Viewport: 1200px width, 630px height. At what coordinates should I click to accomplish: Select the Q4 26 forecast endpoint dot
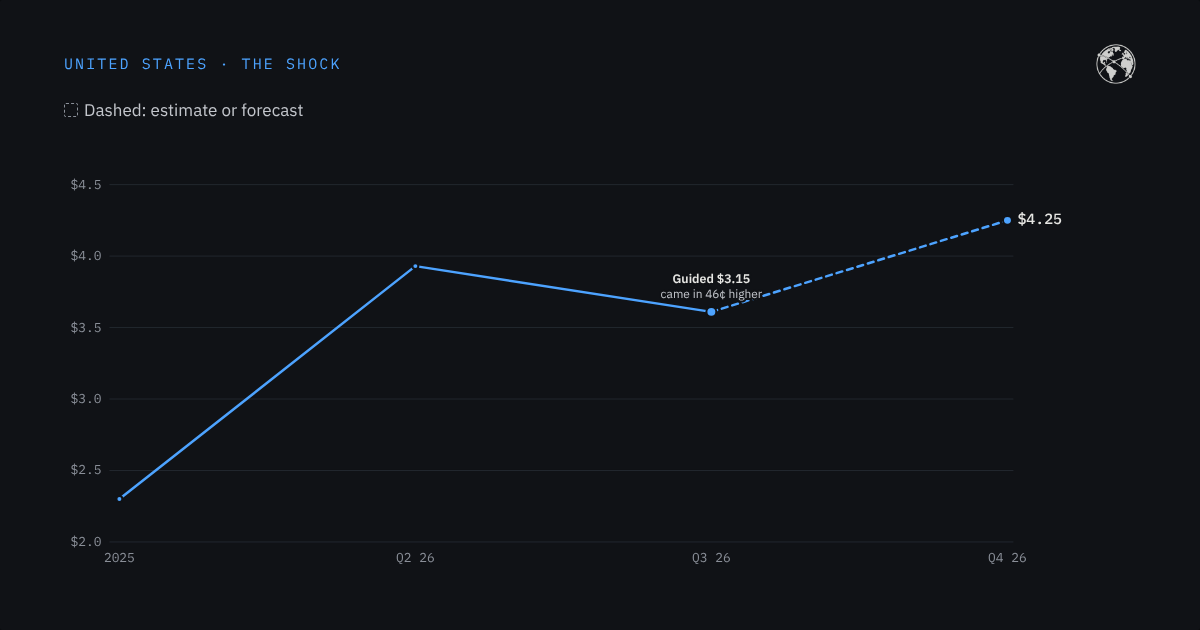pos(1007,220)
